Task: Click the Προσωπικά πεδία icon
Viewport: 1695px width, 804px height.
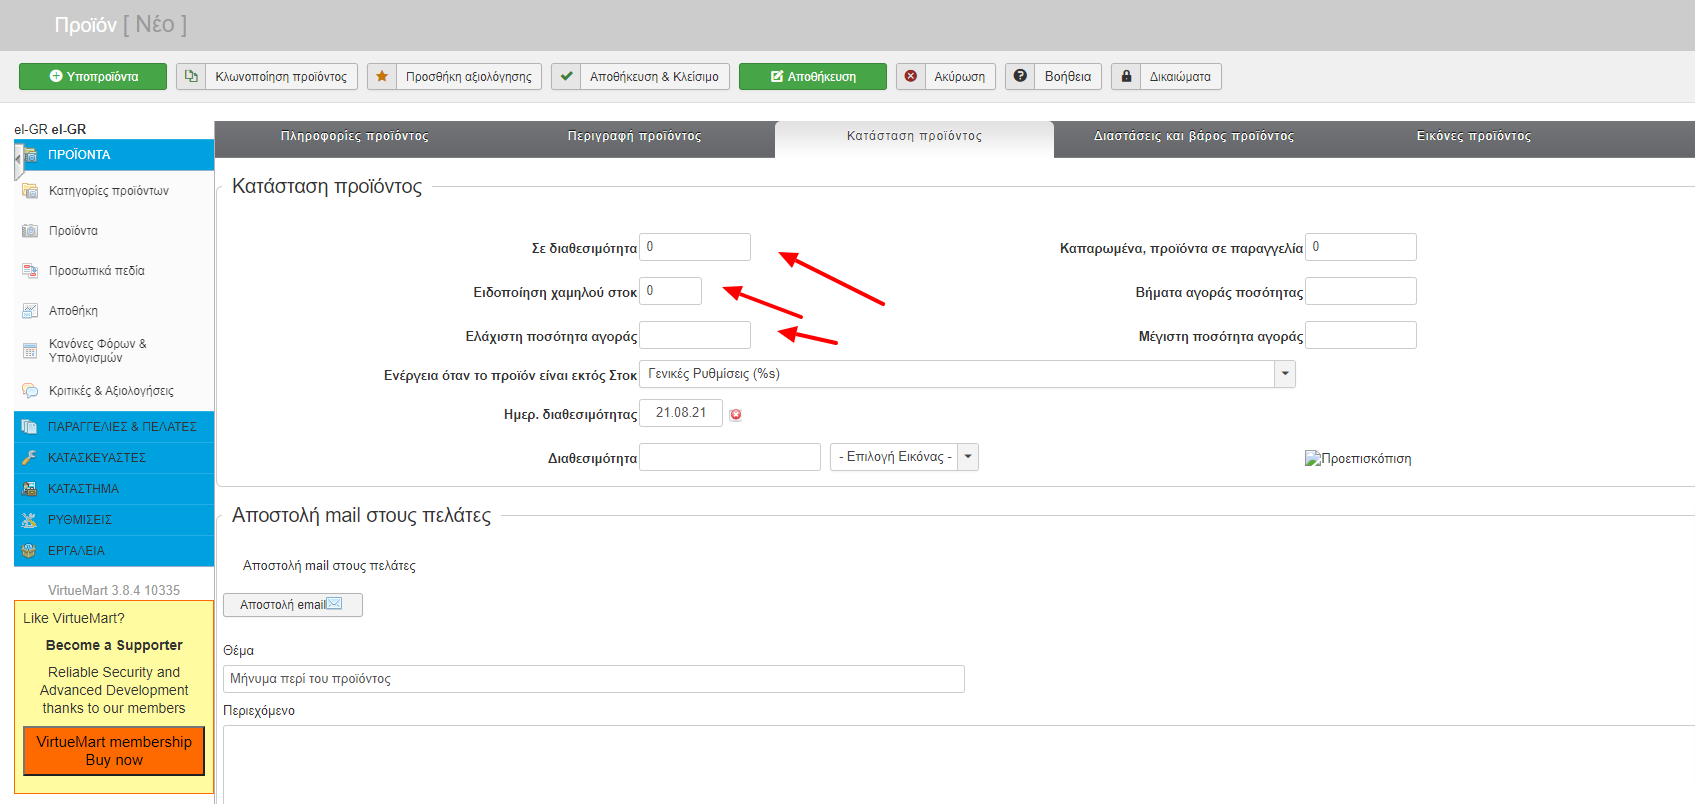Action: (30, 271)
